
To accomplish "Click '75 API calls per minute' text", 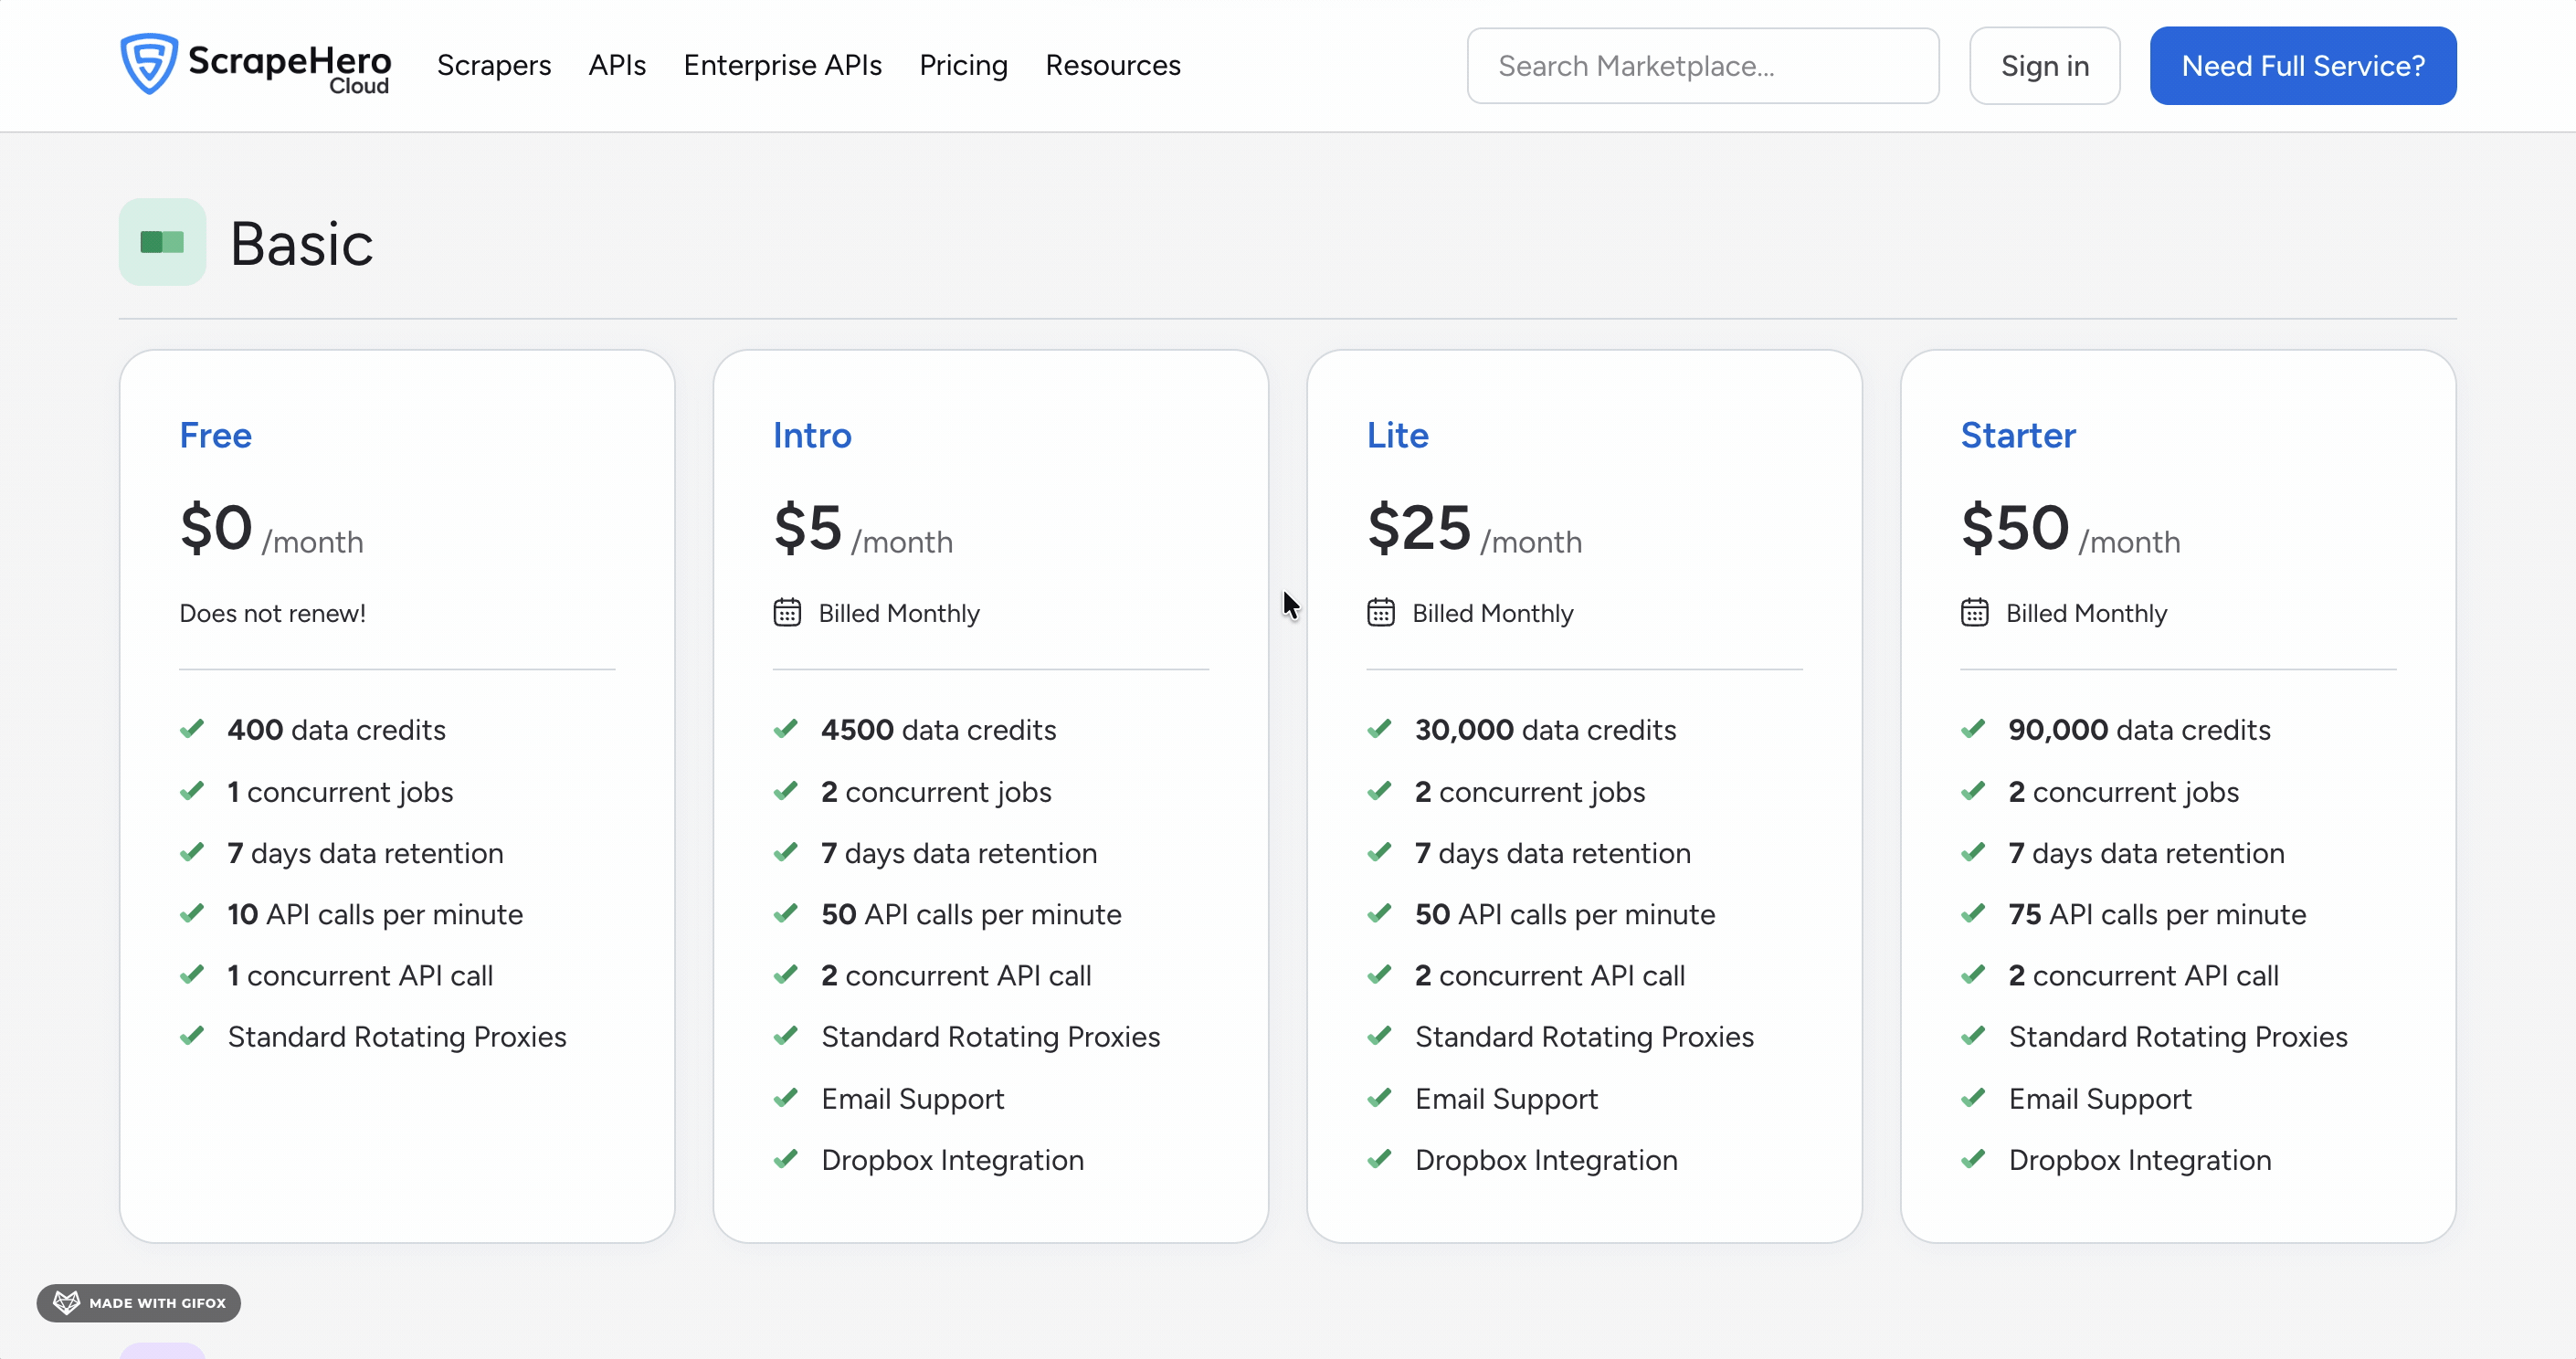I will 2157,914.
